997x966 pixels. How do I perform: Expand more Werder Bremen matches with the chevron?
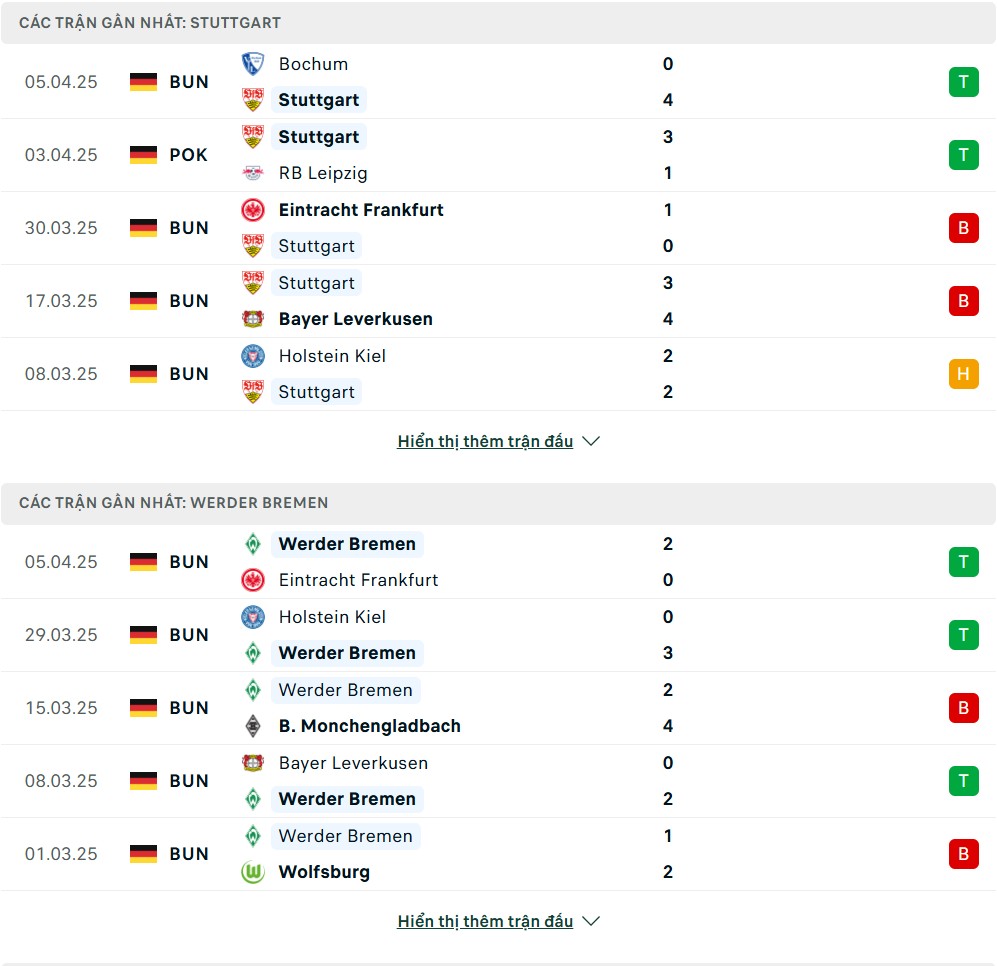(x=591, y=921)
